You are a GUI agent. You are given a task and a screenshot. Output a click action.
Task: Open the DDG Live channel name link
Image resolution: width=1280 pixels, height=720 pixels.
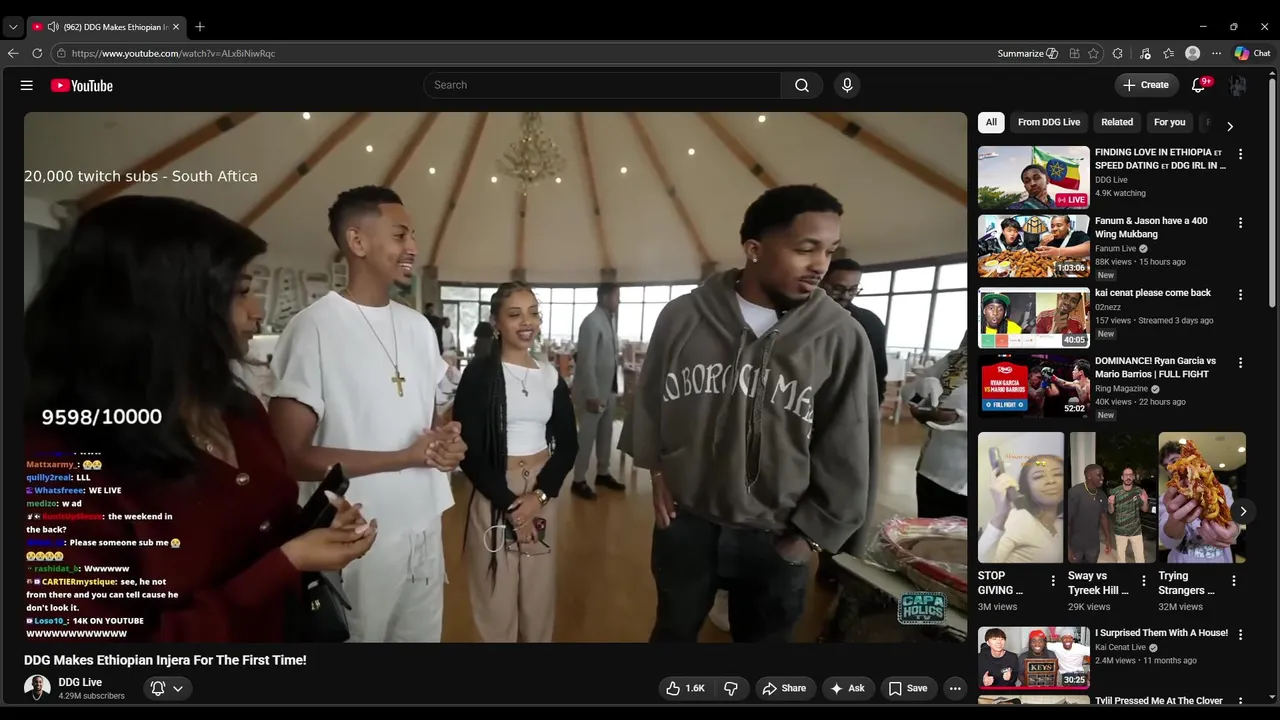(80, 682)
